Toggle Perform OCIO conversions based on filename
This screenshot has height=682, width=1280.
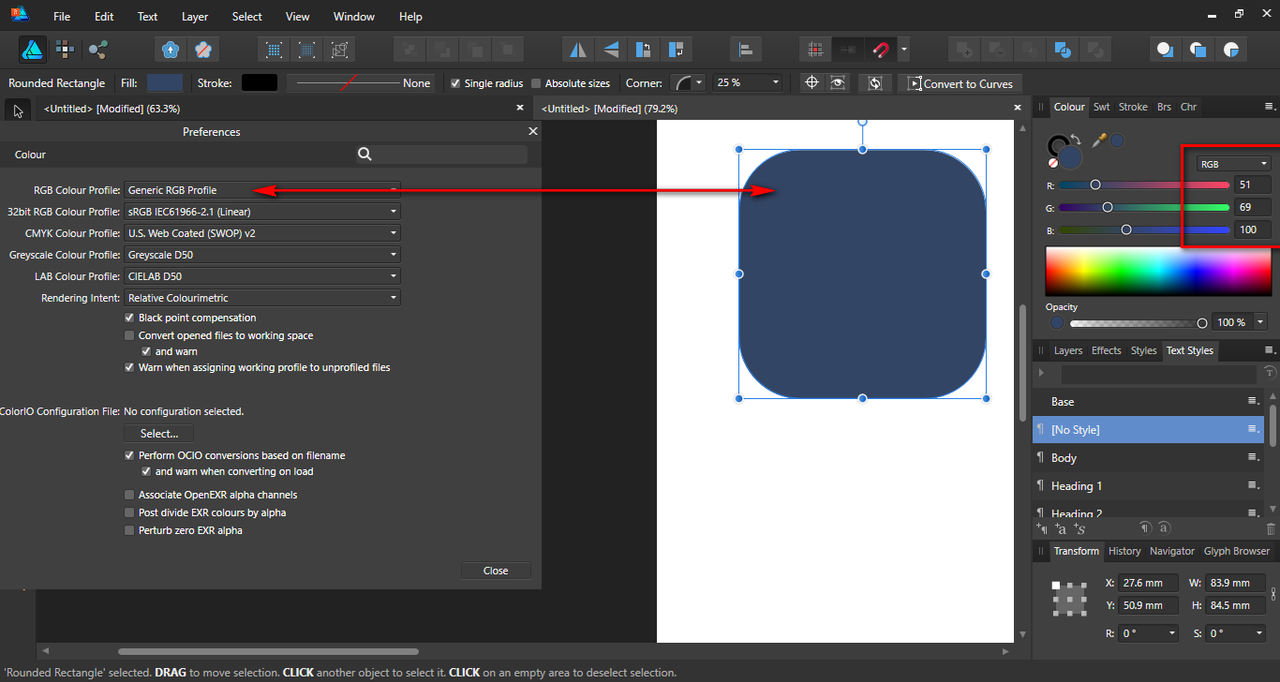(x=129, y=455)
